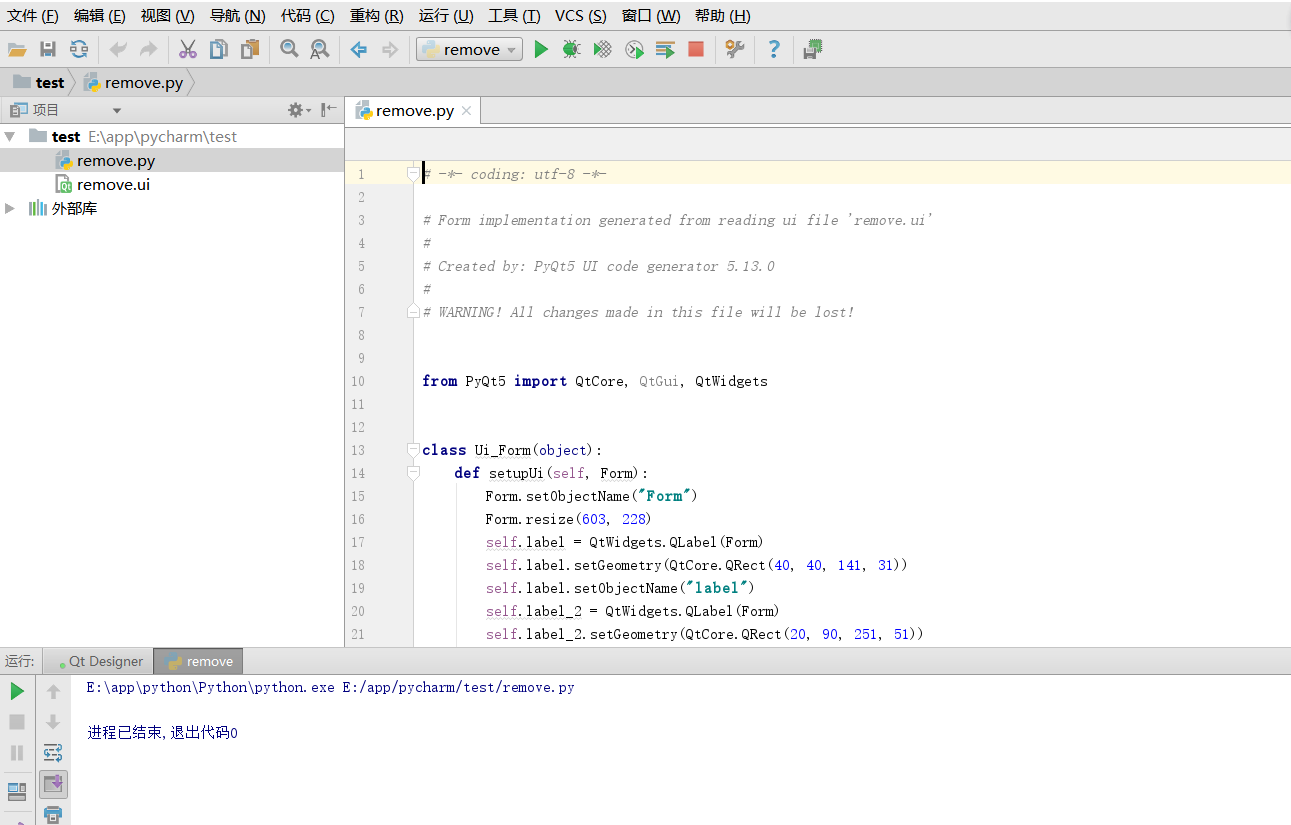
Task: Click the remove.py breadcrumb in navigation bar
Action: [133, 82]
